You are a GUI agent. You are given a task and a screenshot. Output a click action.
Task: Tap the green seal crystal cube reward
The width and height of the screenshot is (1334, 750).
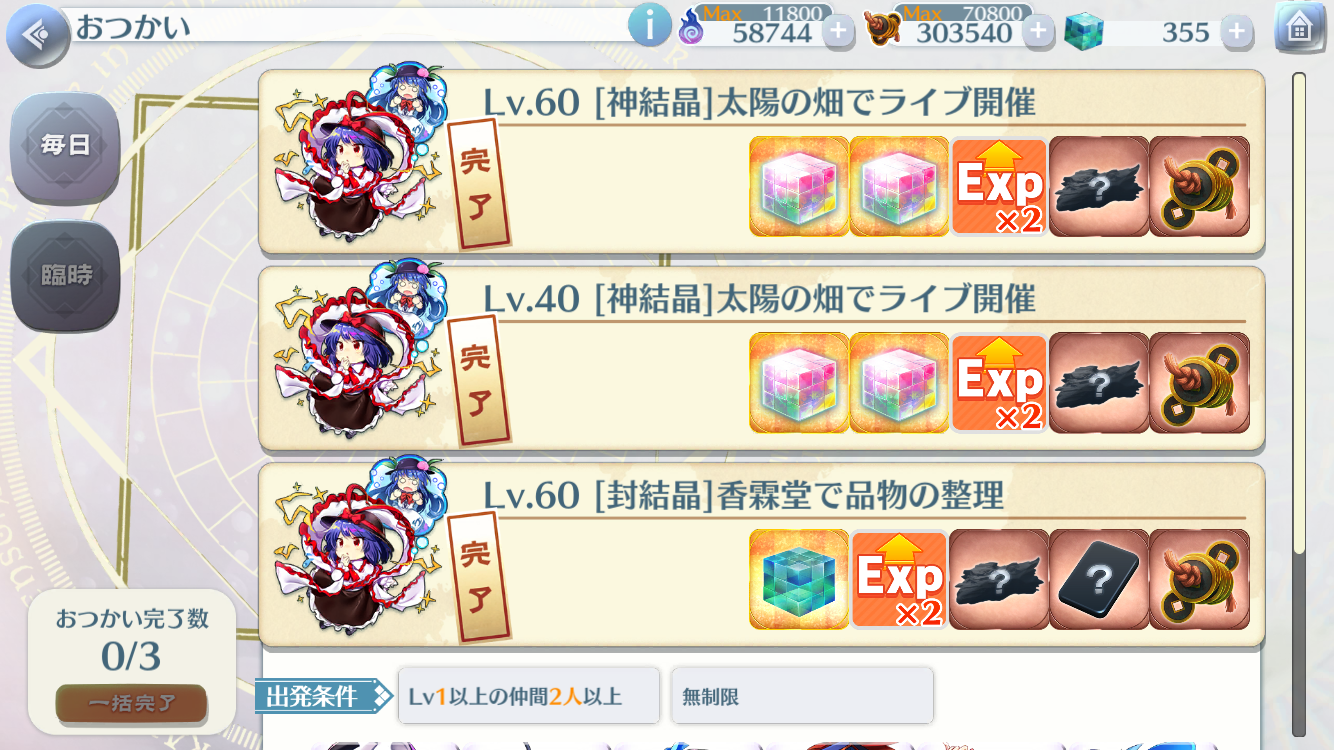pos(799,579)
